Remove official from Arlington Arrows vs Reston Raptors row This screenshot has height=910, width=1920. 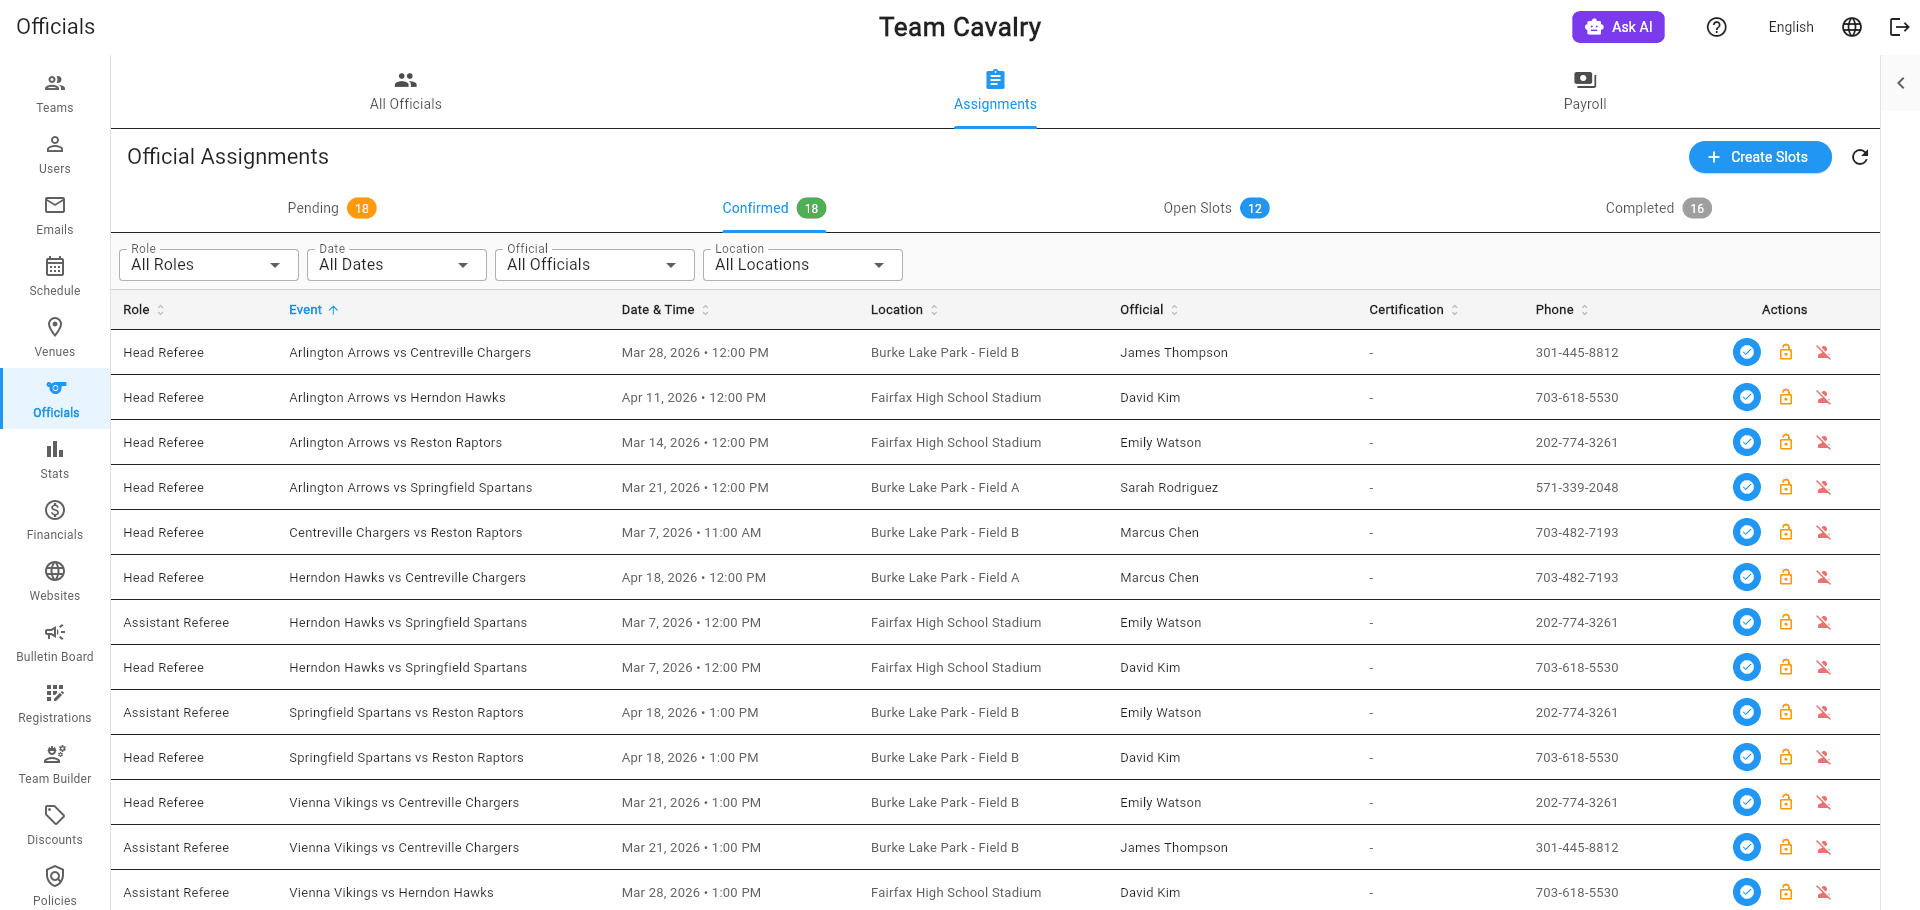(1824, 442)
